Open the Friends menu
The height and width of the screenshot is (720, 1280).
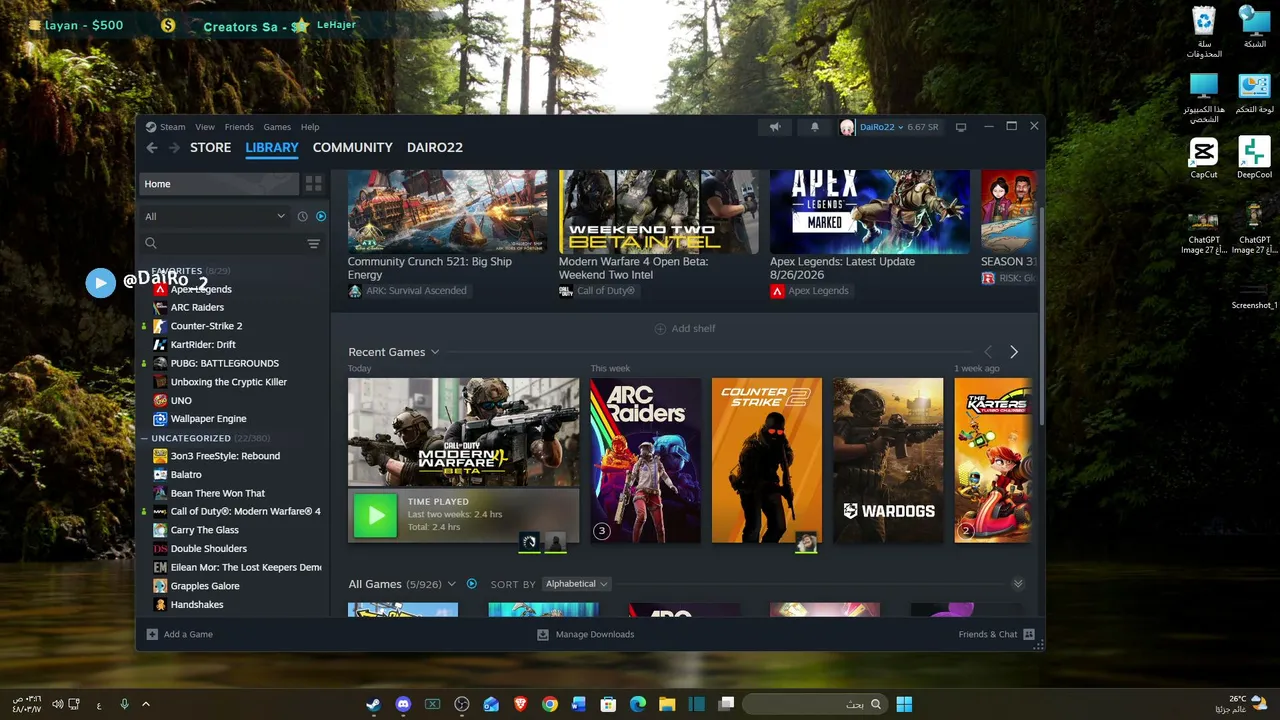(x=239, y=127)
